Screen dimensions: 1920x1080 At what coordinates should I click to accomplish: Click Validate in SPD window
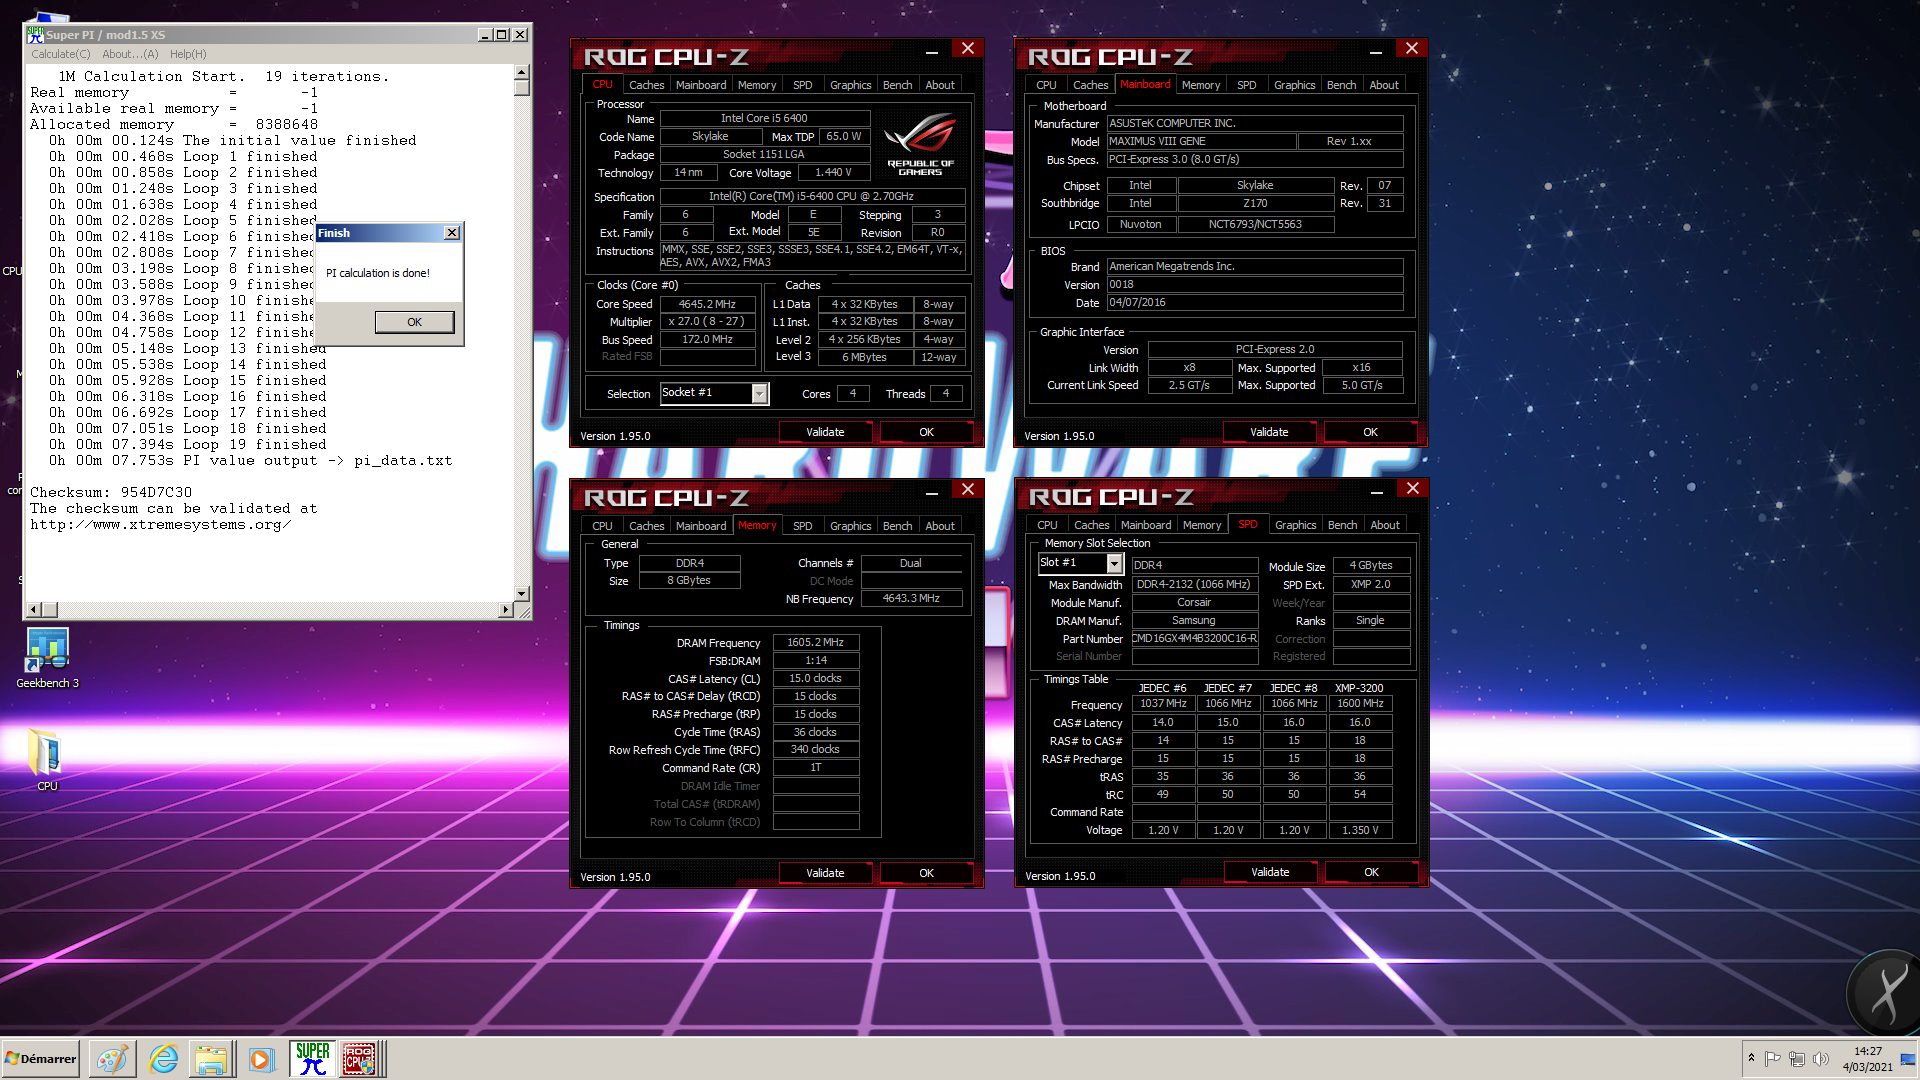[x=1270, y=872]
